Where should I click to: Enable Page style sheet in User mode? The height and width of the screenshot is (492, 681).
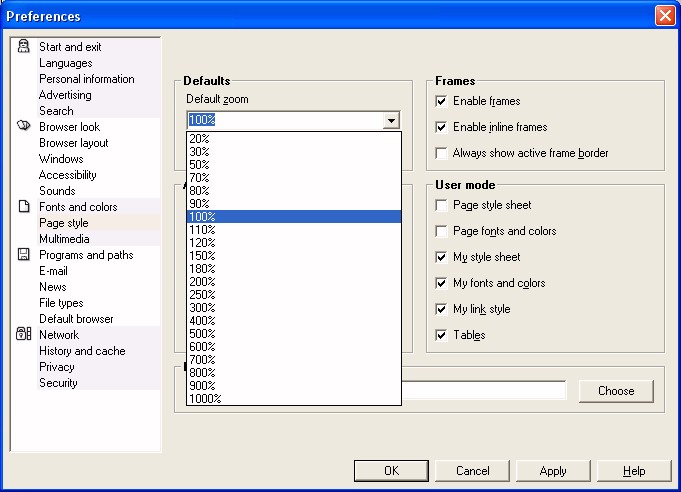click(442, 205)
